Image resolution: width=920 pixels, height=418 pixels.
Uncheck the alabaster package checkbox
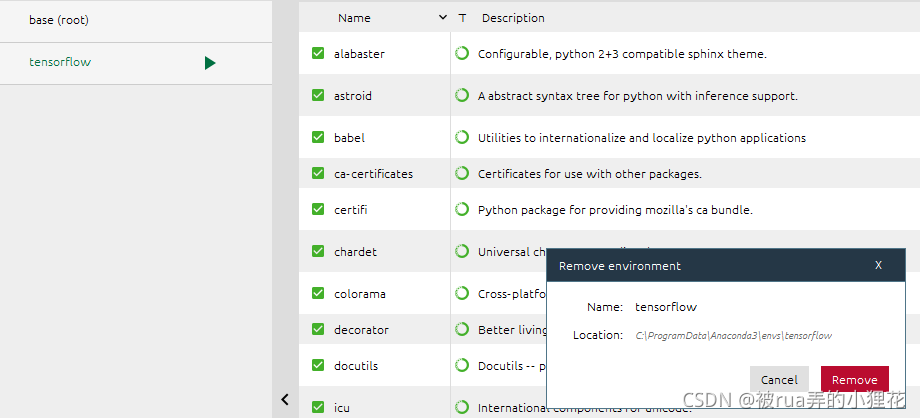click(318, 53)
